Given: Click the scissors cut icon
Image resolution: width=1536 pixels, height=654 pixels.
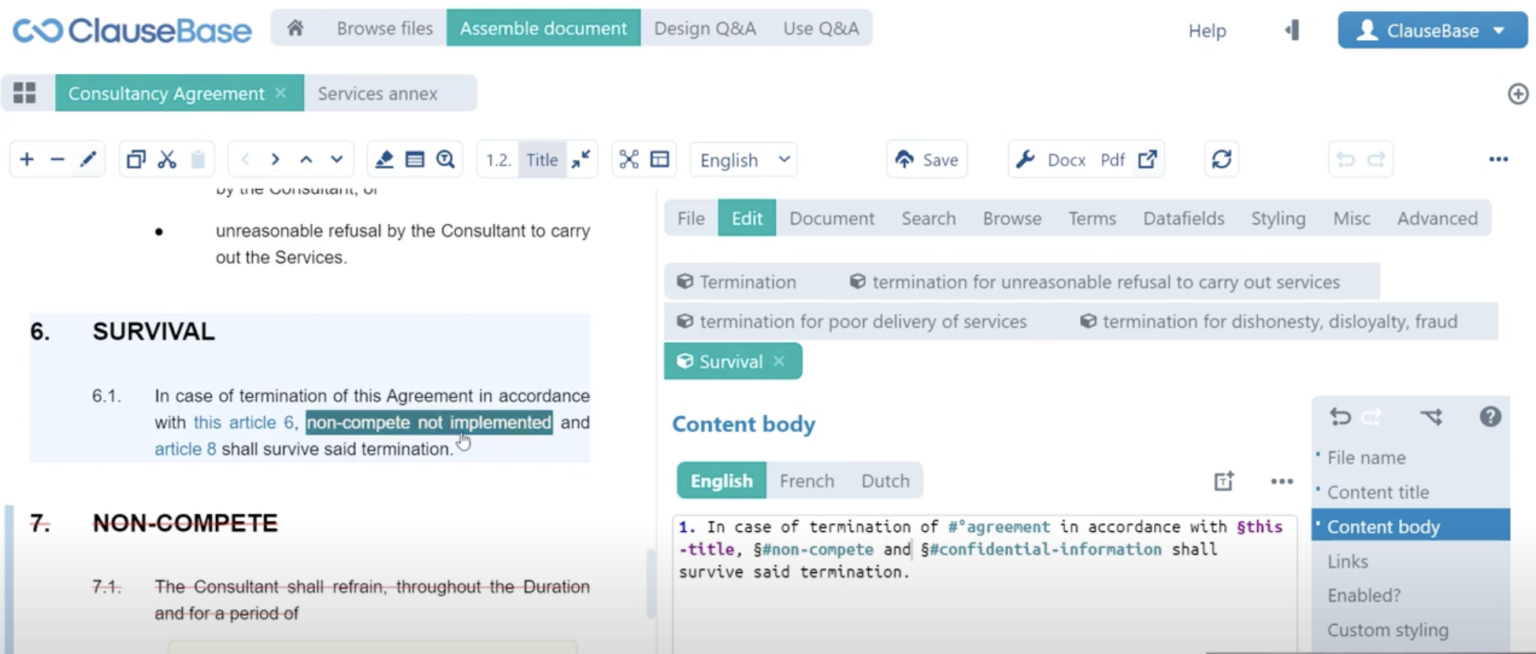Looking at the screenshot, I should point(167,160).
